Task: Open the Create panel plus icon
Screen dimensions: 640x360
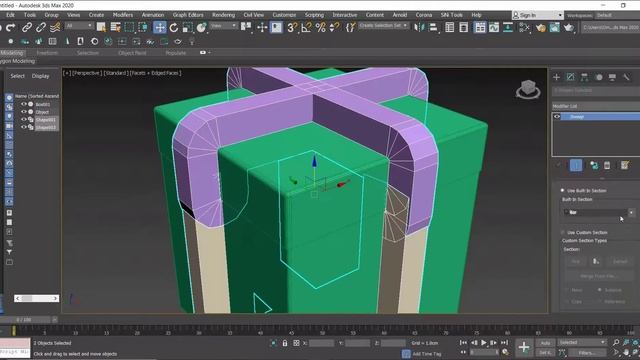Action: (x=556, y=77)
